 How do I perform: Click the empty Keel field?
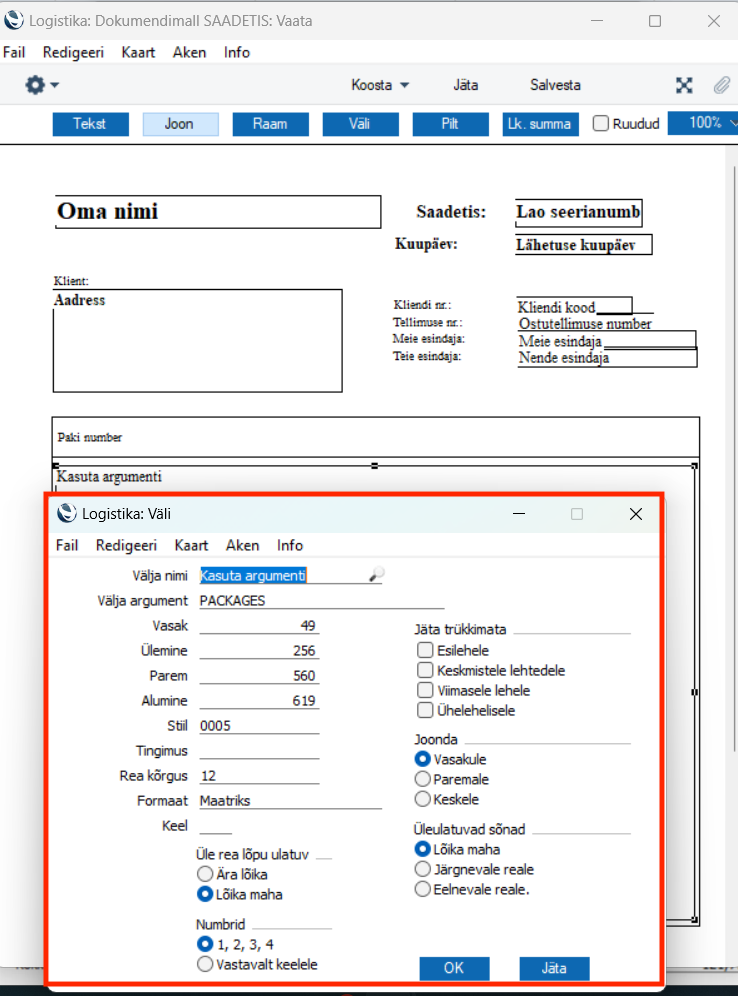(215, 825)
